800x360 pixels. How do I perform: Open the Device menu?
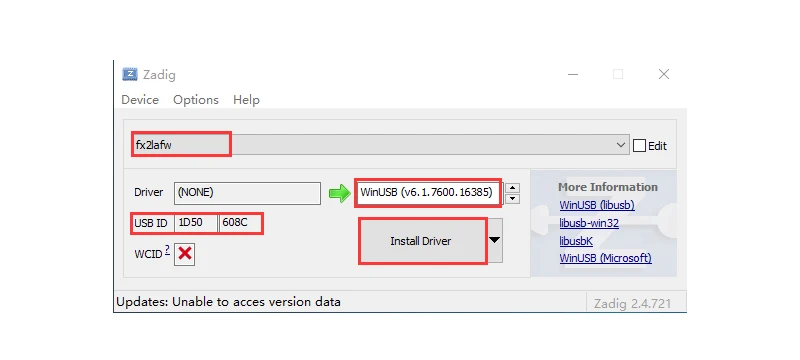click(140, 100)
